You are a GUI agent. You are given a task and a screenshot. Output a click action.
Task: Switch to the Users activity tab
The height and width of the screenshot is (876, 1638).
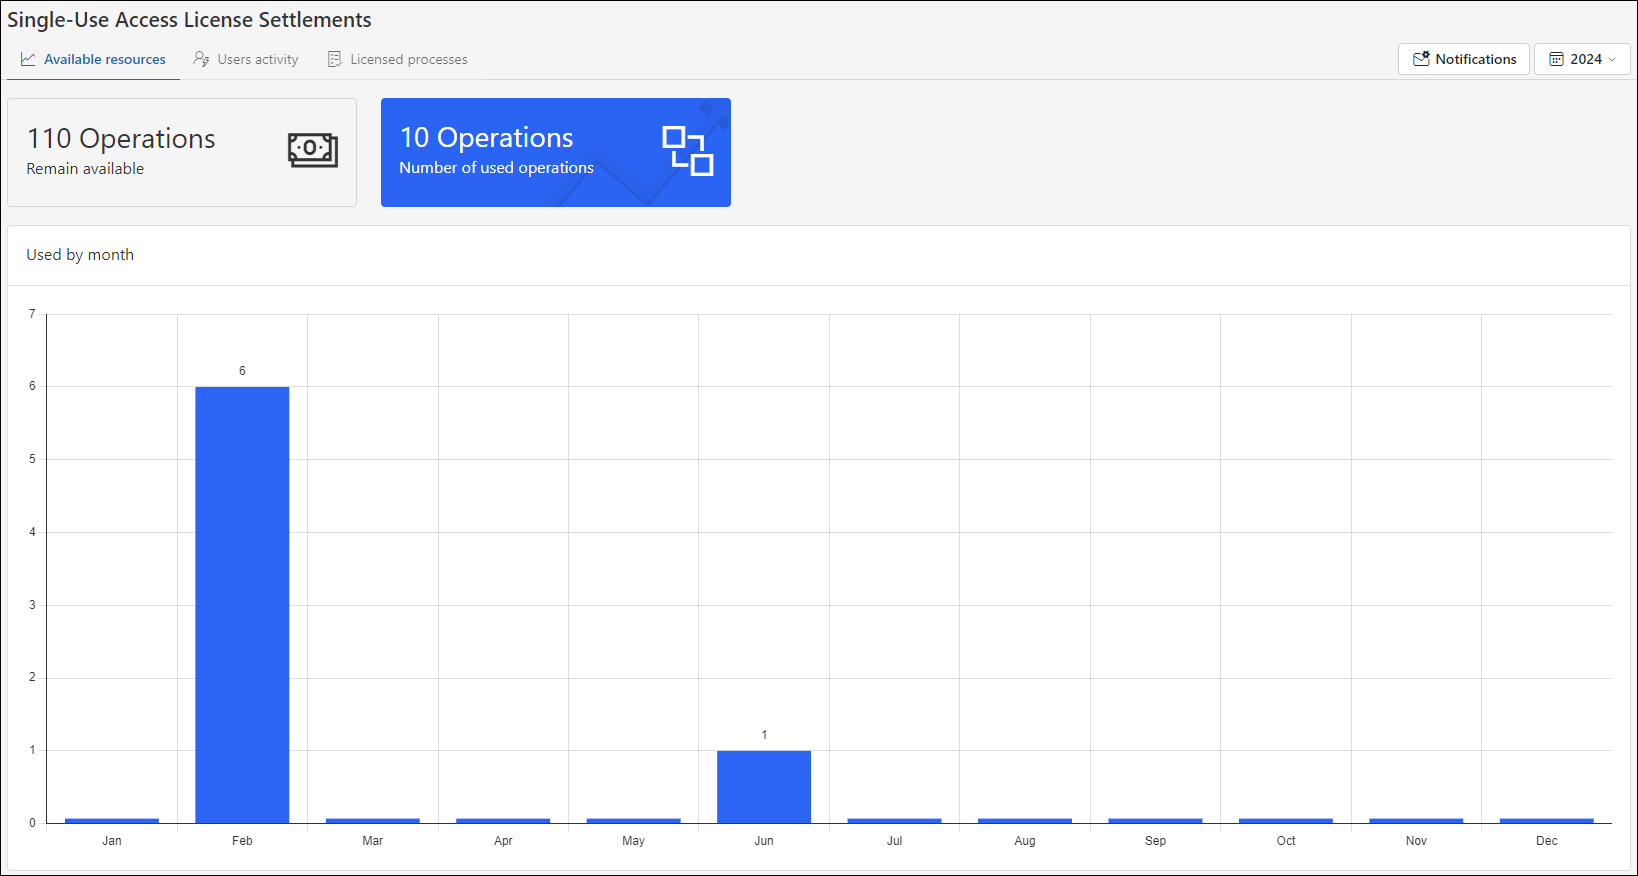tap(246, 59)
